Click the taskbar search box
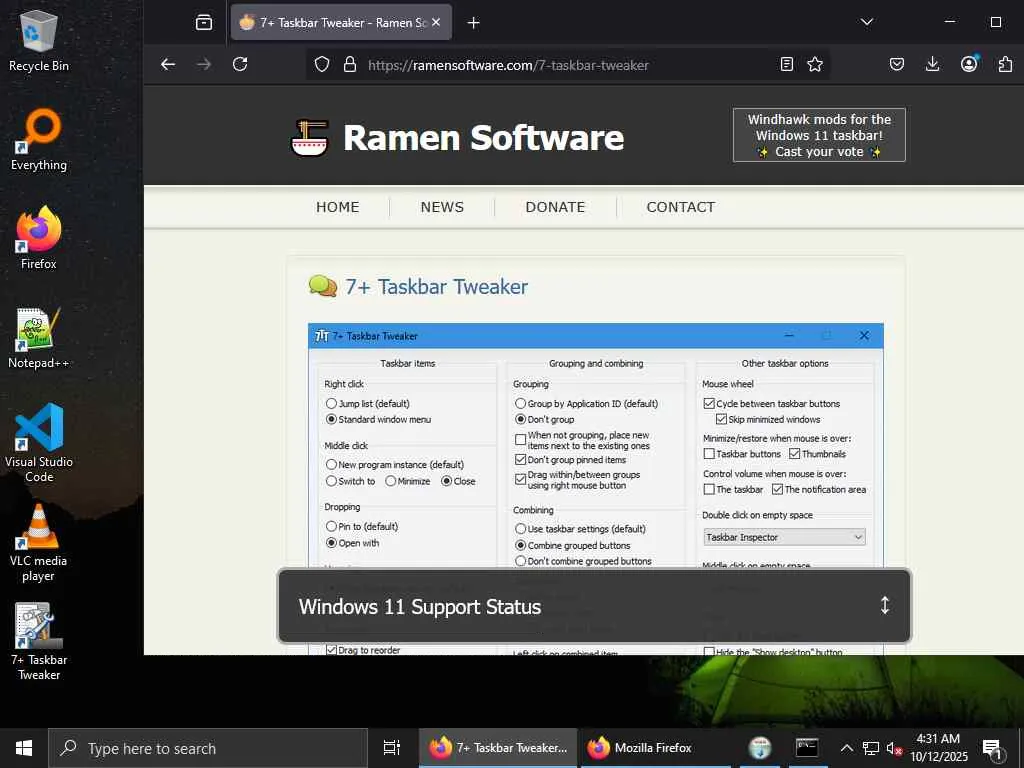 tap(208, 748)
